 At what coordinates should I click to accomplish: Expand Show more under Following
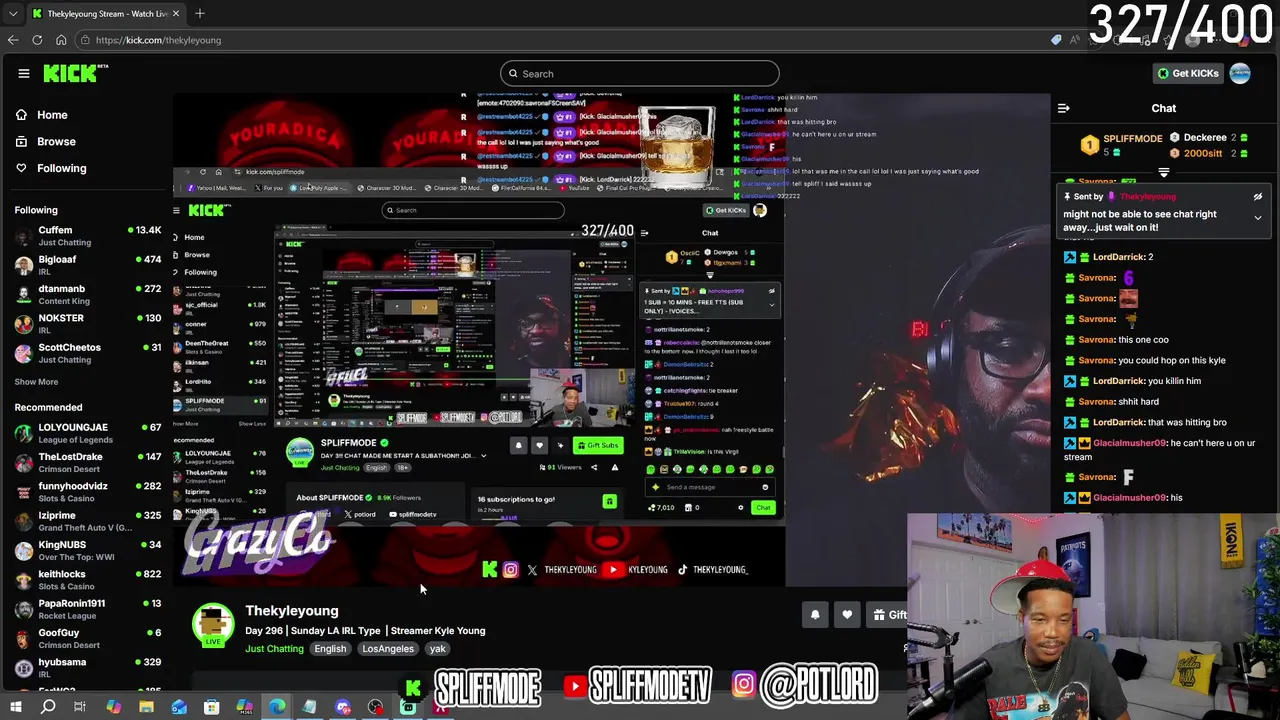coord(36,382)
